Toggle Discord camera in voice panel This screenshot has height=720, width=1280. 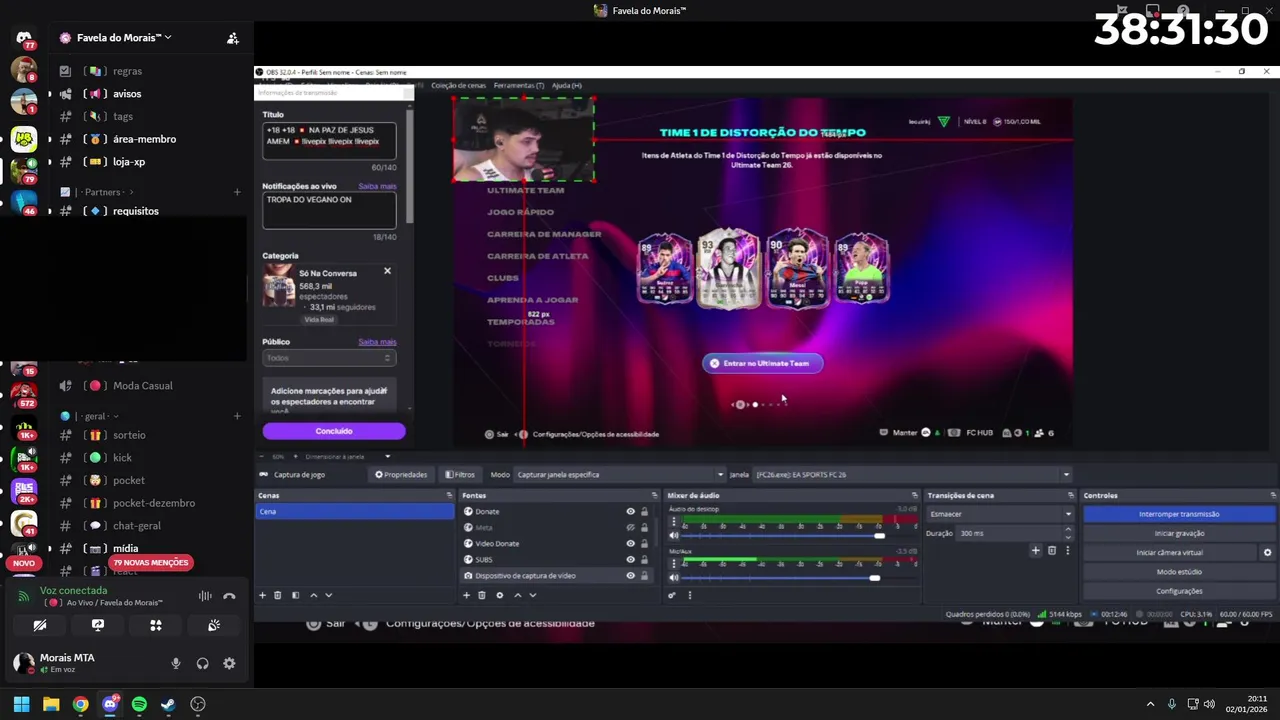(x=40, y=625)
